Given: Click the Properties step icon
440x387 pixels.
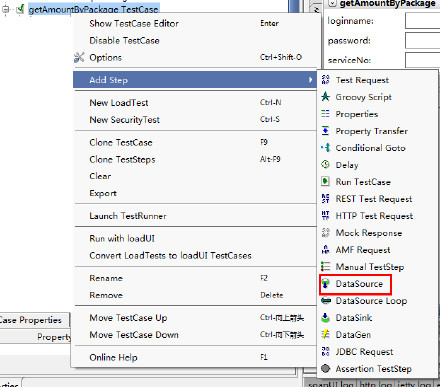Looking at the screenshot, I should pyautogui.click(x=325, y=114).
